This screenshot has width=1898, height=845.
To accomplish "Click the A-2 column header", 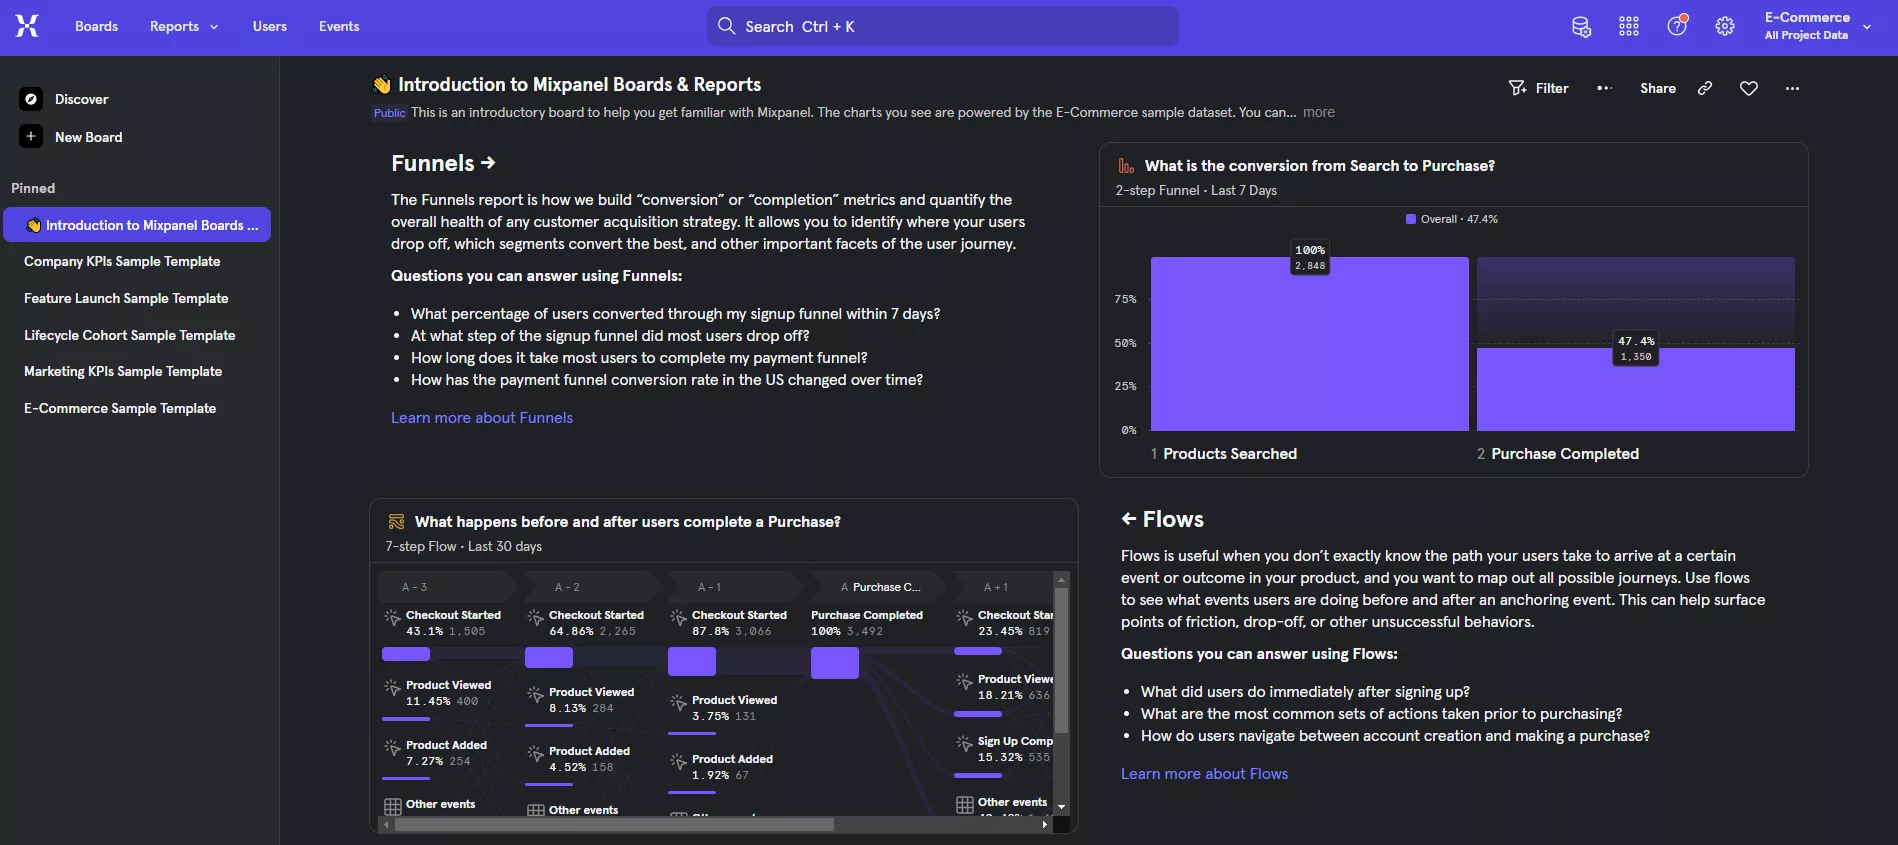I will point(592,587).
